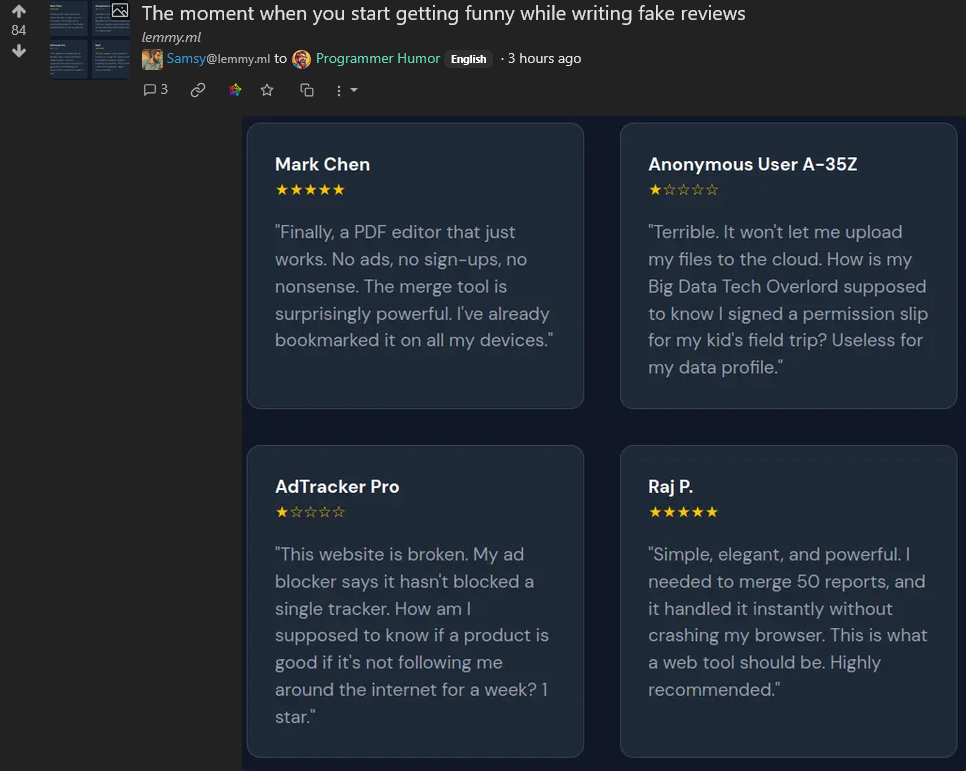Click the Programmer Humor community icon
This screenshot has height=771, width=966.
(x=301, y=59)
